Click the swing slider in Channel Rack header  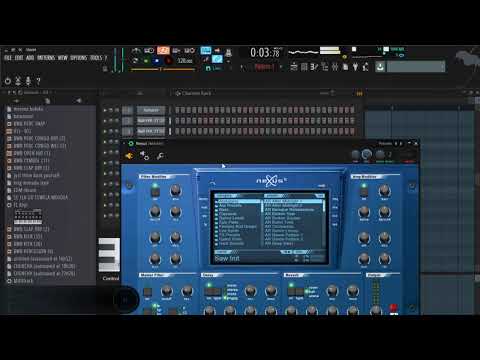pyautogui.click(x=327, y=93)
